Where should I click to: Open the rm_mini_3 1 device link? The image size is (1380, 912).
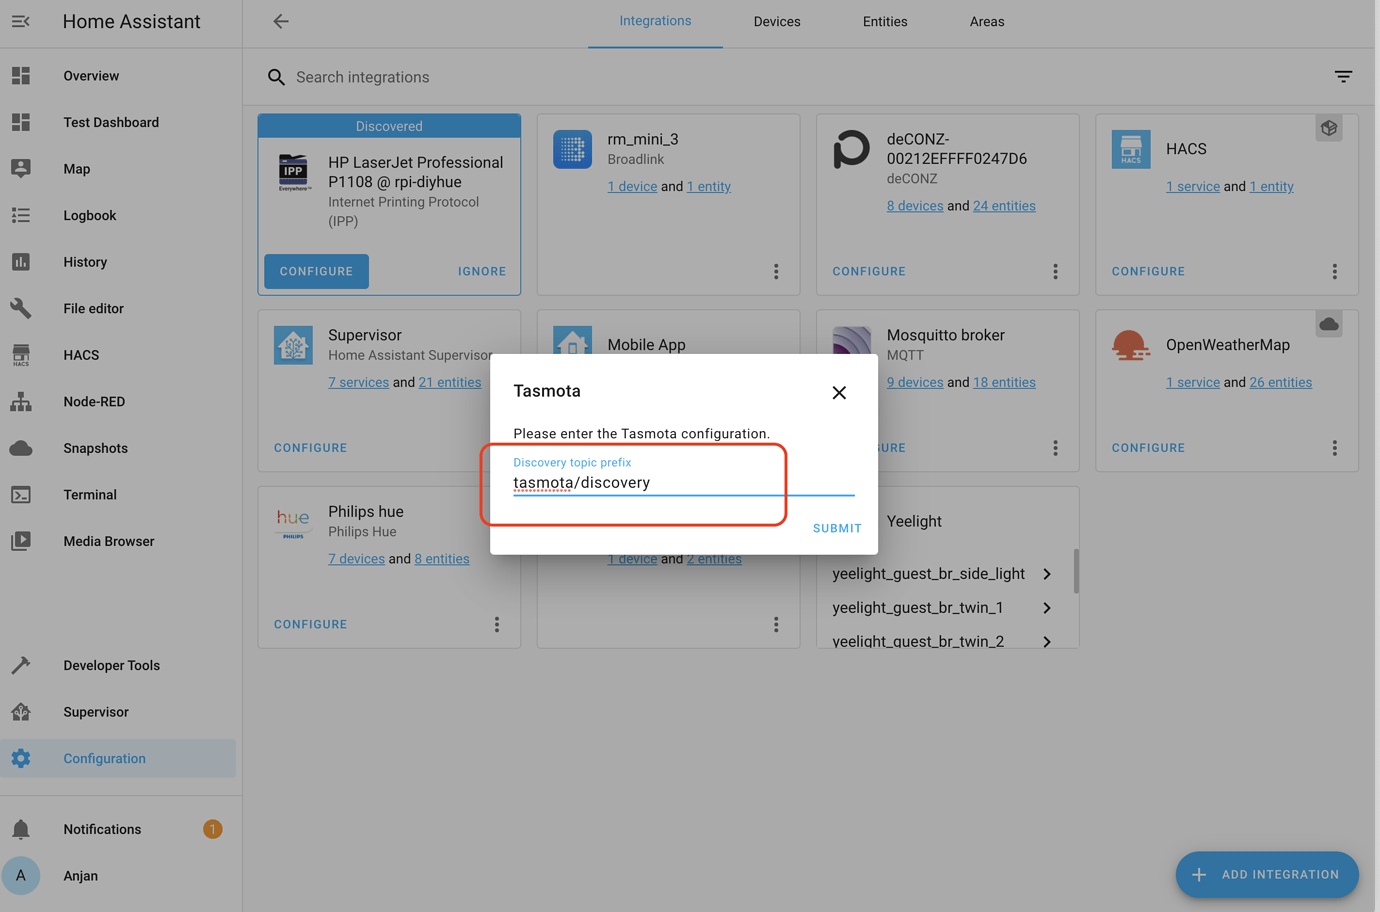(x=632, y=186)
